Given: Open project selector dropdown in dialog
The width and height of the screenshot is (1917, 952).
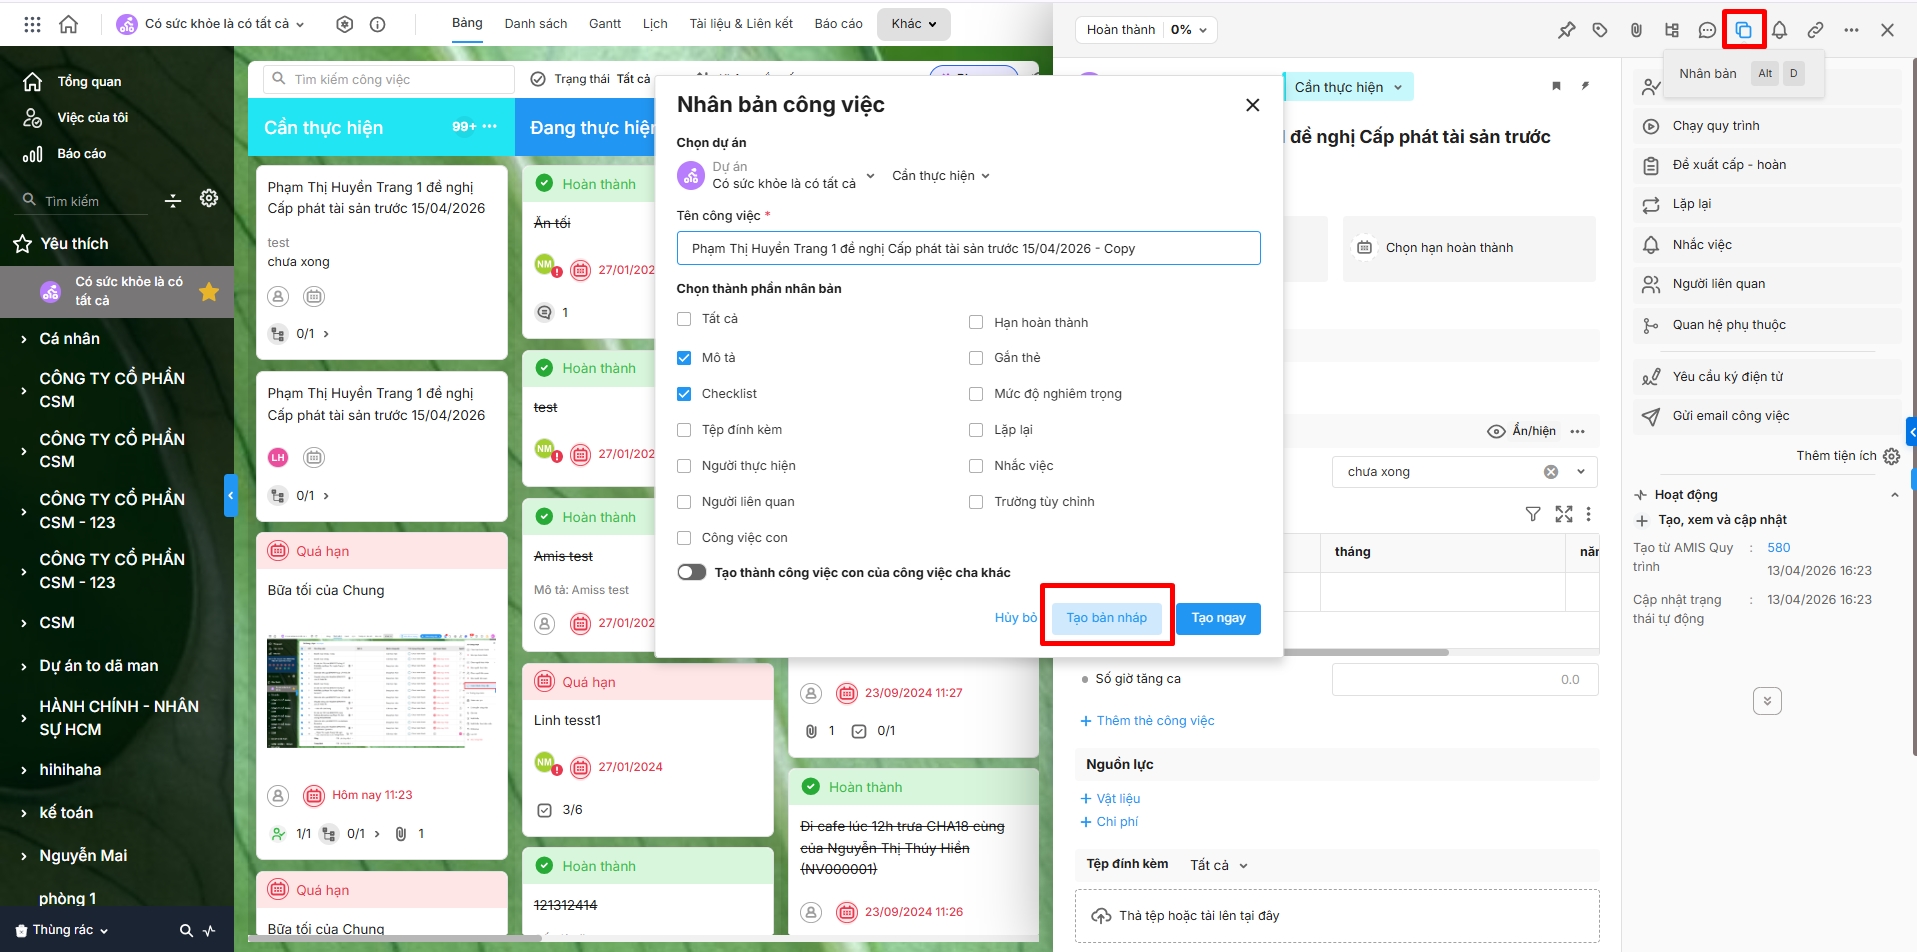Looking at the screenshot, I should [777, 176].
